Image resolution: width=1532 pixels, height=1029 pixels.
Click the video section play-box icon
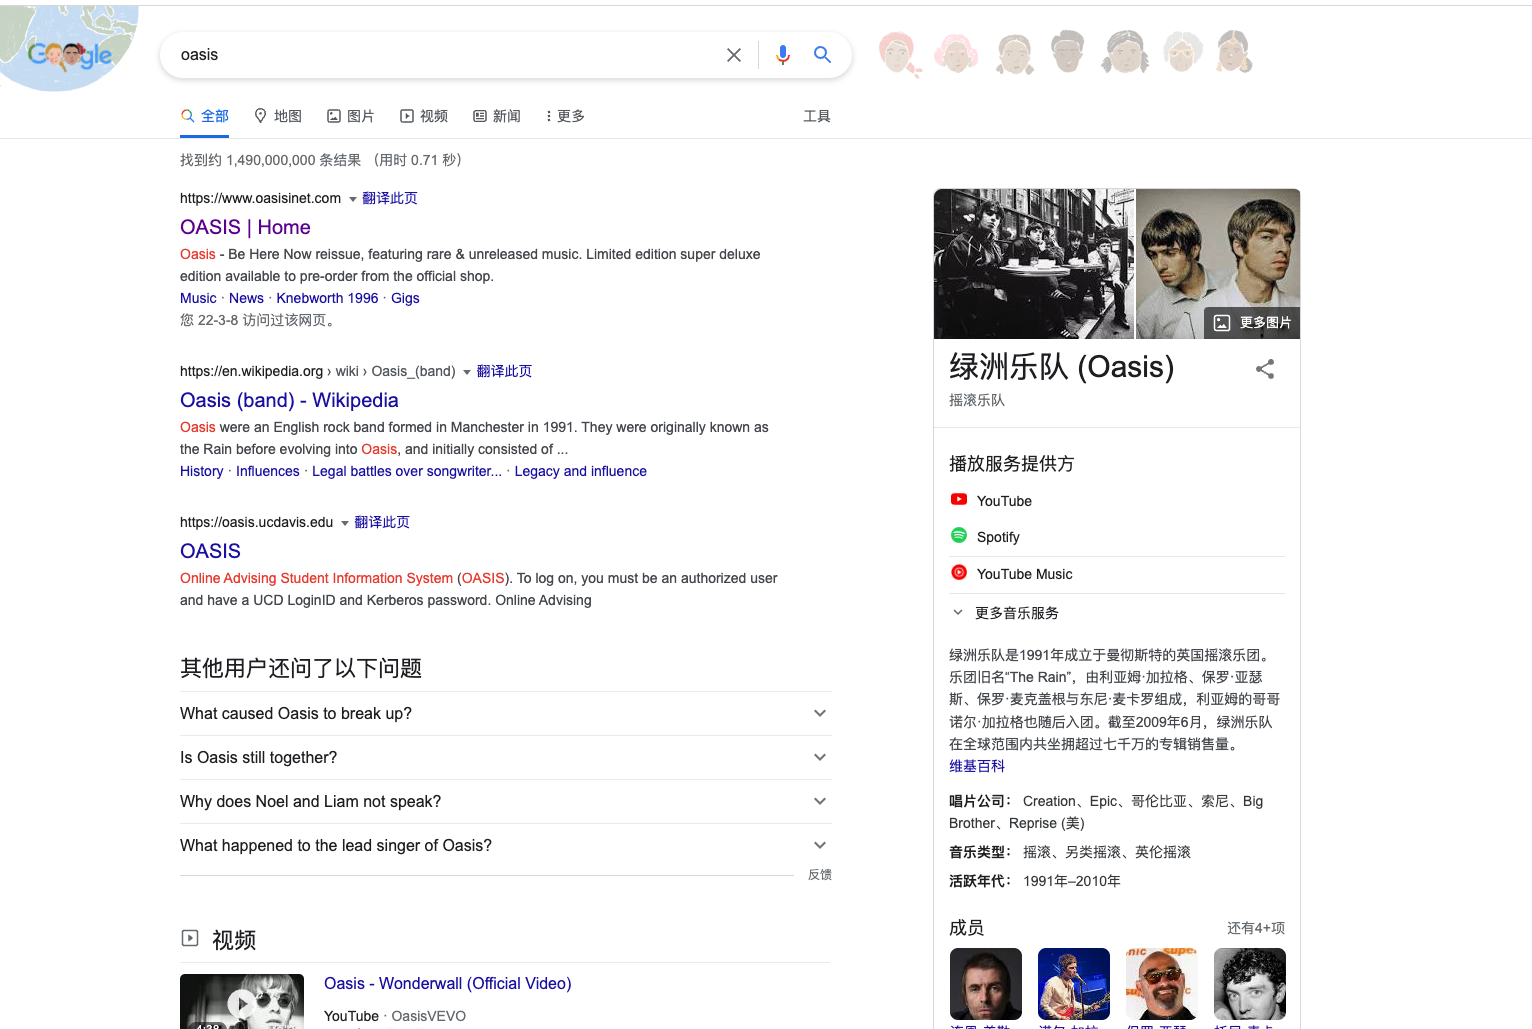(190, 938)
